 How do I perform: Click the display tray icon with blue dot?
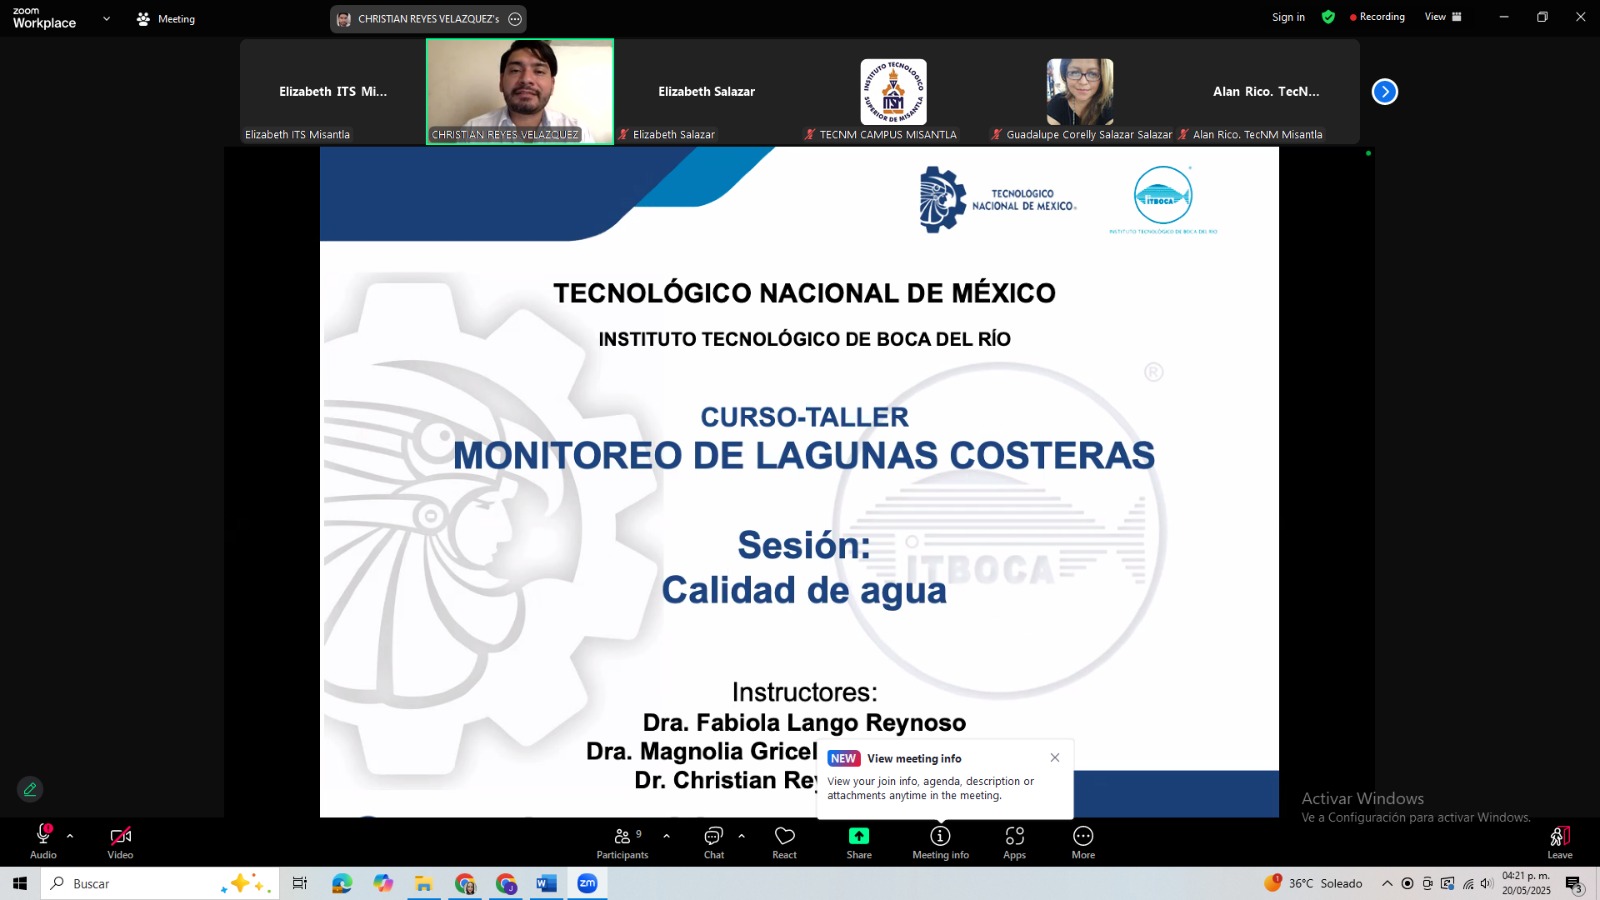[1447, 884]
